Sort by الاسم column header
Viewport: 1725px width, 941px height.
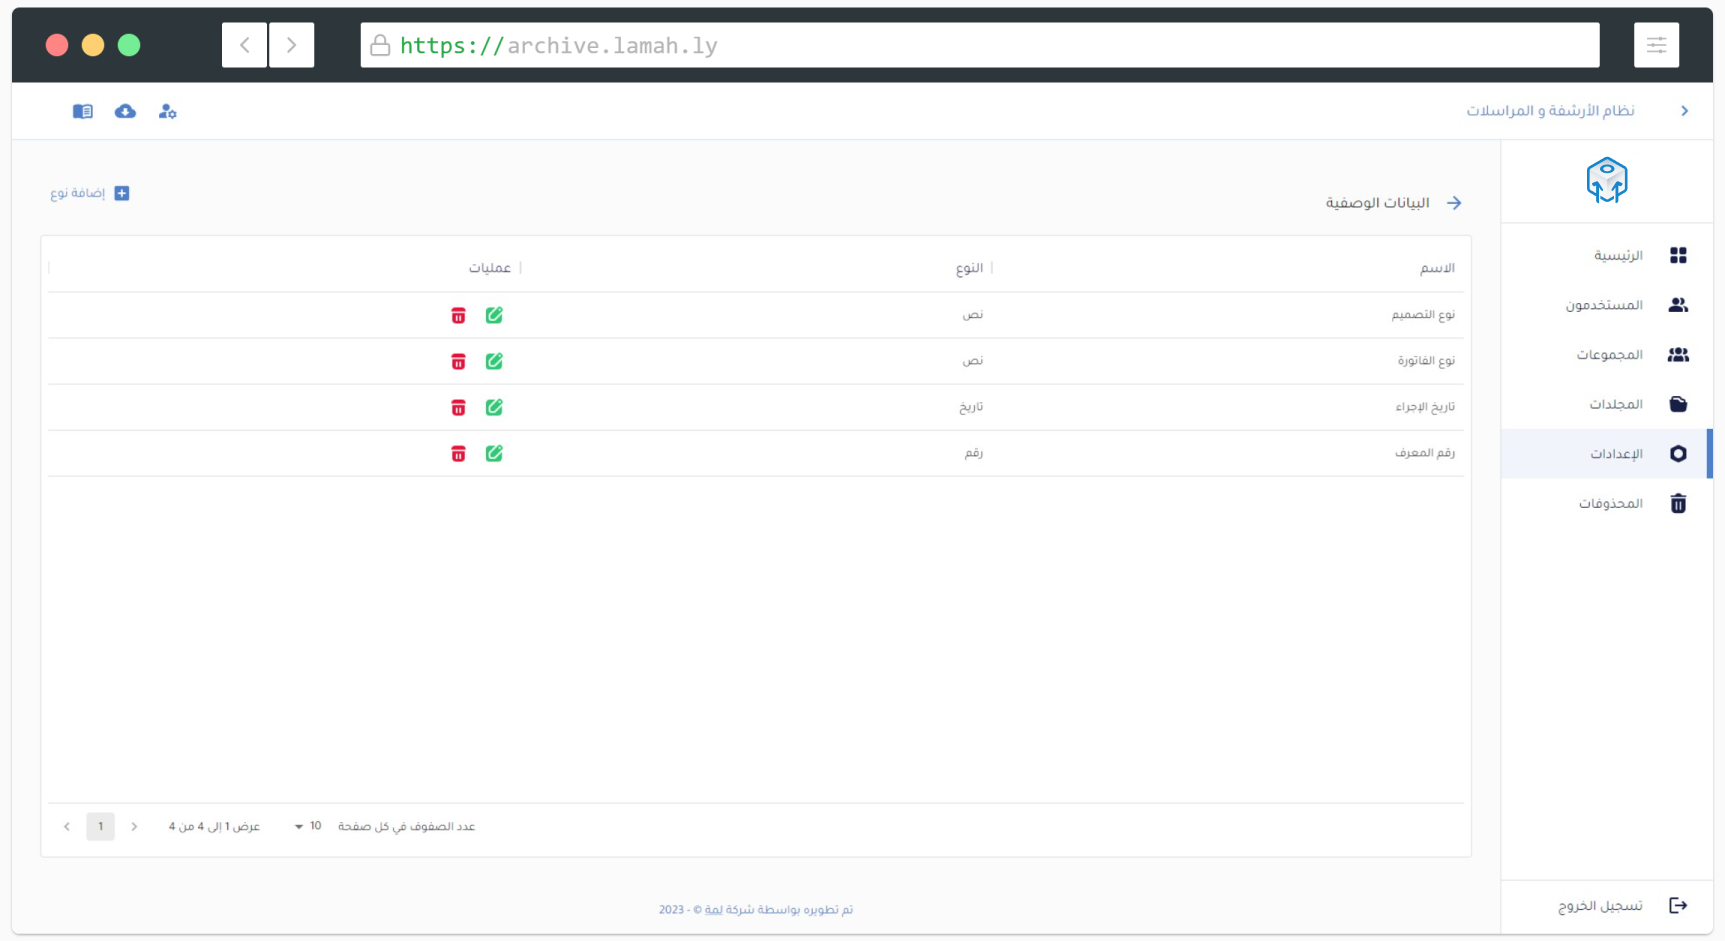[1437, 268]
